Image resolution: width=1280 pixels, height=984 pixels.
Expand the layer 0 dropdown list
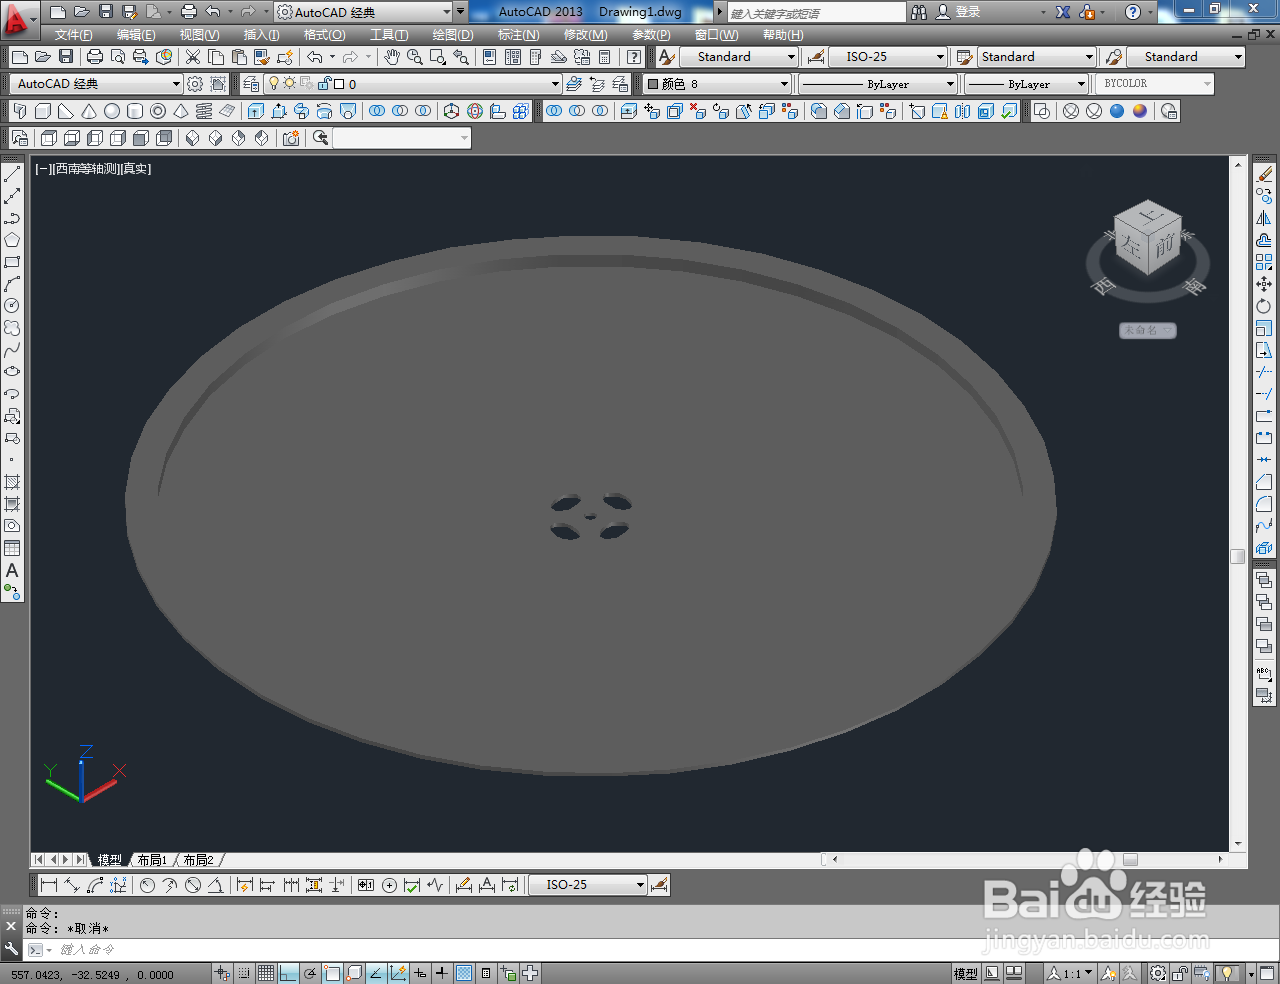coord(555,84)
